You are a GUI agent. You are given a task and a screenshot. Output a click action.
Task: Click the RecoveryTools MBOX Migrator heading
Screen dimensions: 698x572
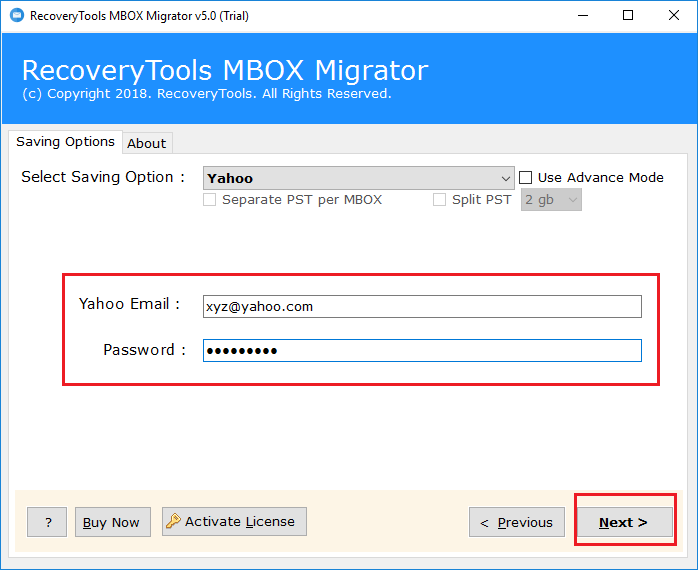point(225,70)
